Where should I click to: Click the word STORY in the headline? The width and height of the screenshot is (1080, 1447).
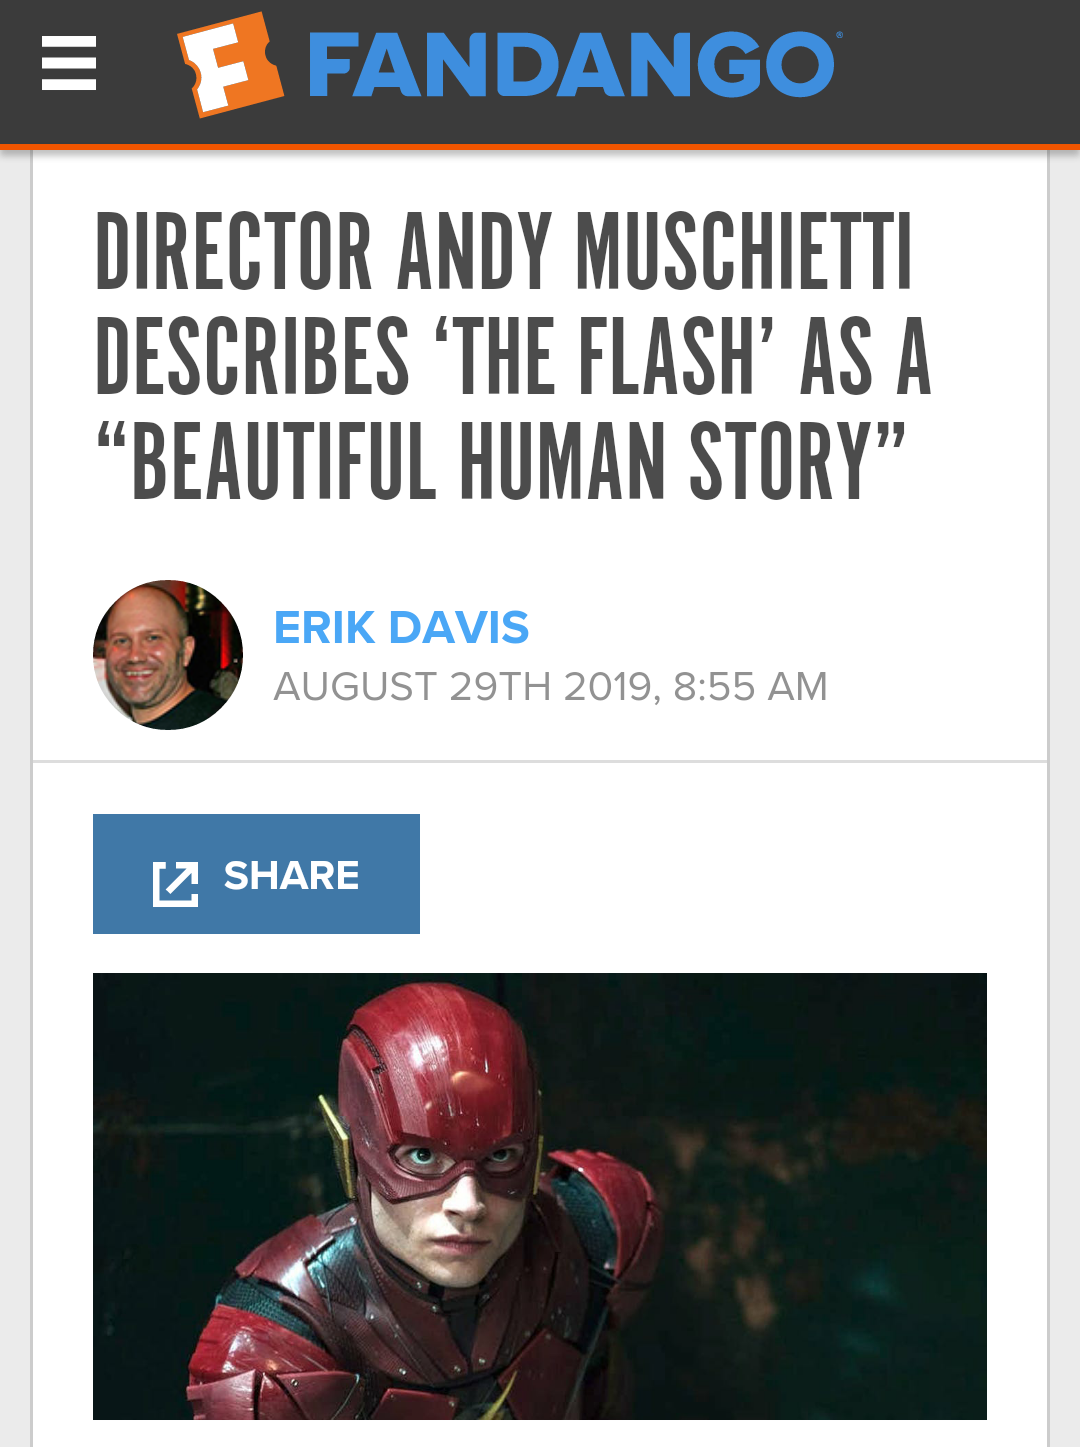(x=783, y=461)
